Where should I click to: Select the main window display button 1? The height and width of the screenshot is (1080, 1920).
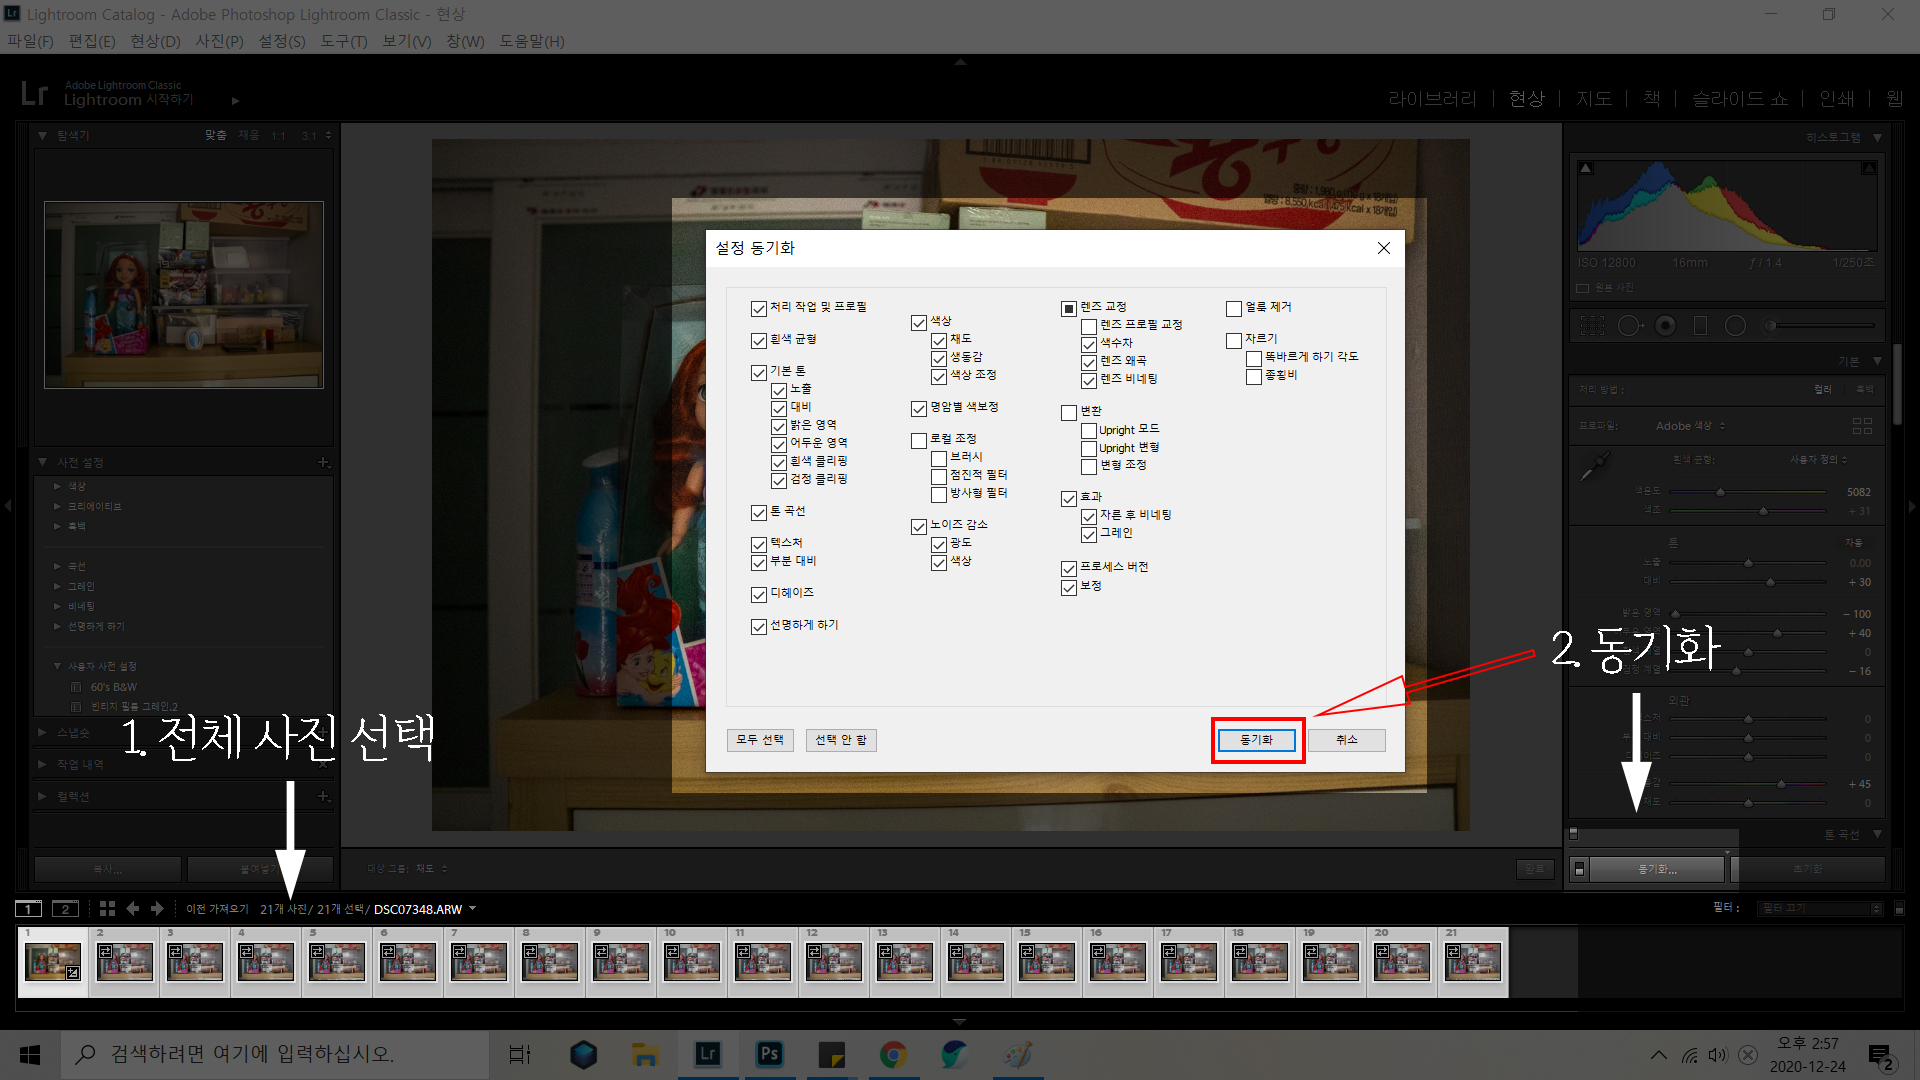click(28, 908)
